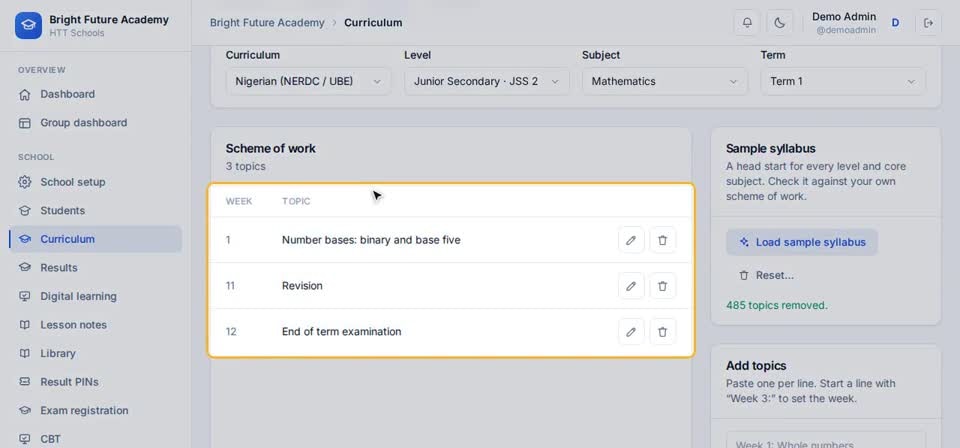Click the Scheme of work heading
This screenshot has width=960, height=448.
(271, 149)
